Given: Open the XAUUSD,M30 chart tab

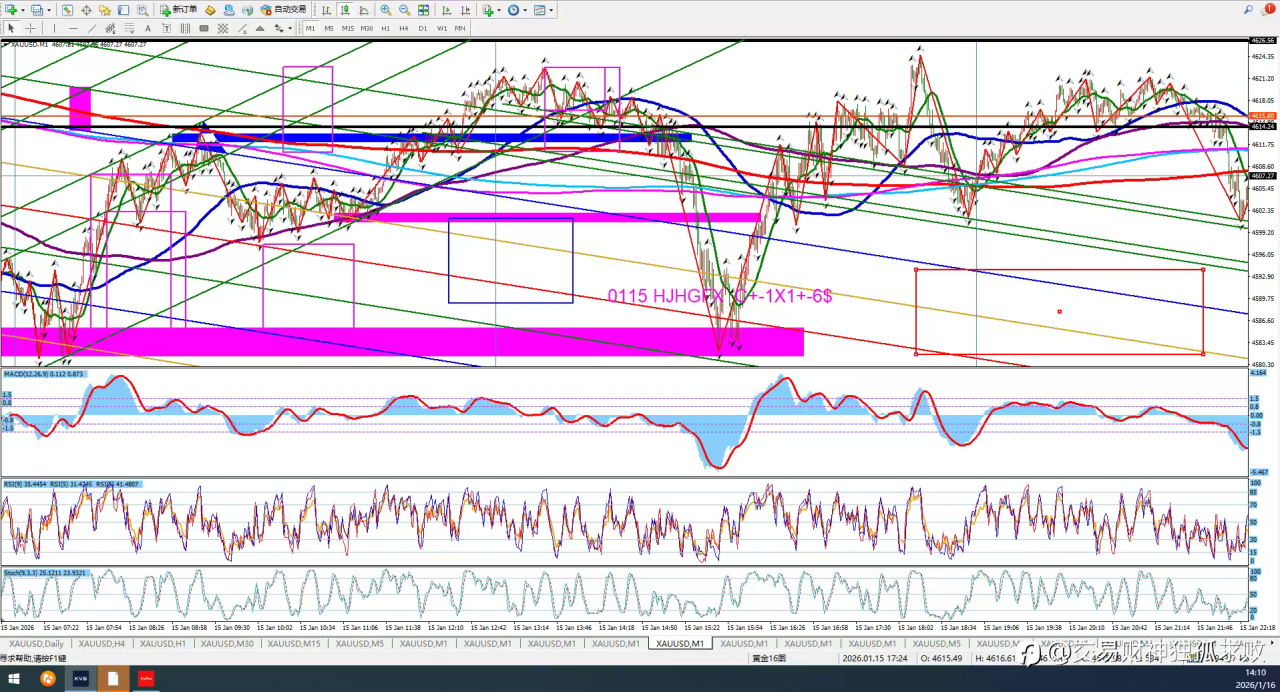Looking at the screenshot, I should tap(225, 644).
